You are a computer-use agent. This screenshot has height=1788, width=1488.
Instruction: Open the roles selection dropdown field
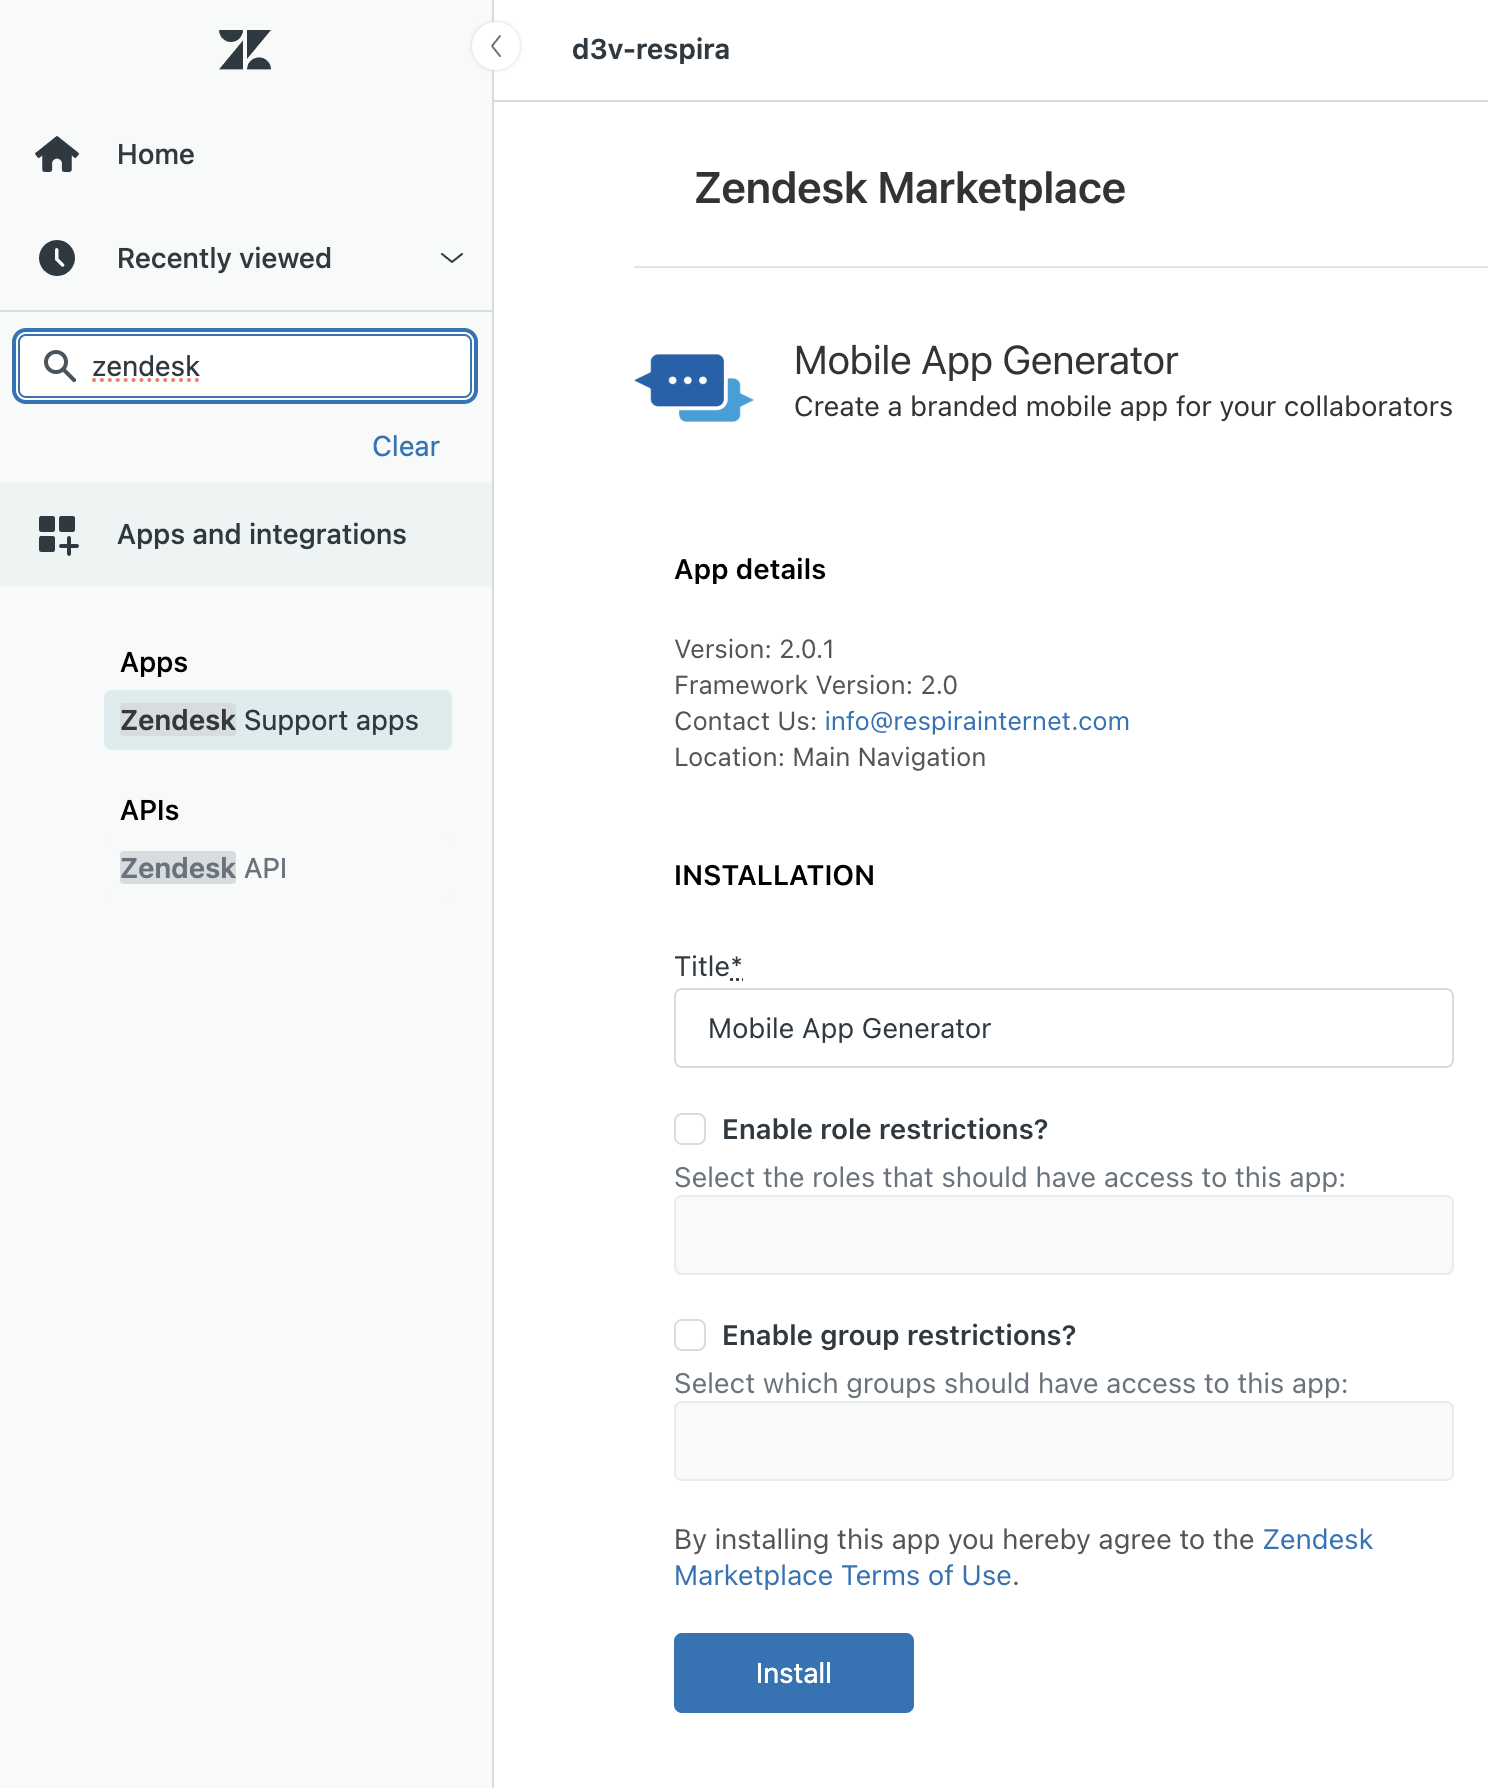(1063, 1235)
